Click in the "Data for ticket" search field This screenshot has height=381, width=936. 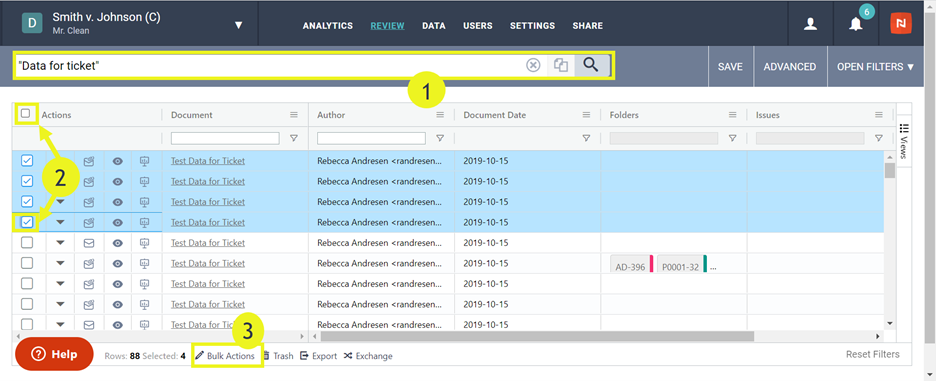pos(269,65)
